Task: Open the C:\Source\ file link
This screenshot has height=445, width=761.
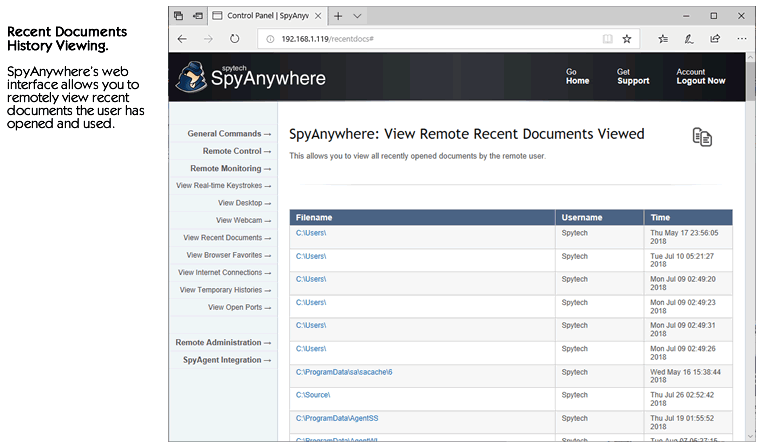Action: [x=313, y=395]
